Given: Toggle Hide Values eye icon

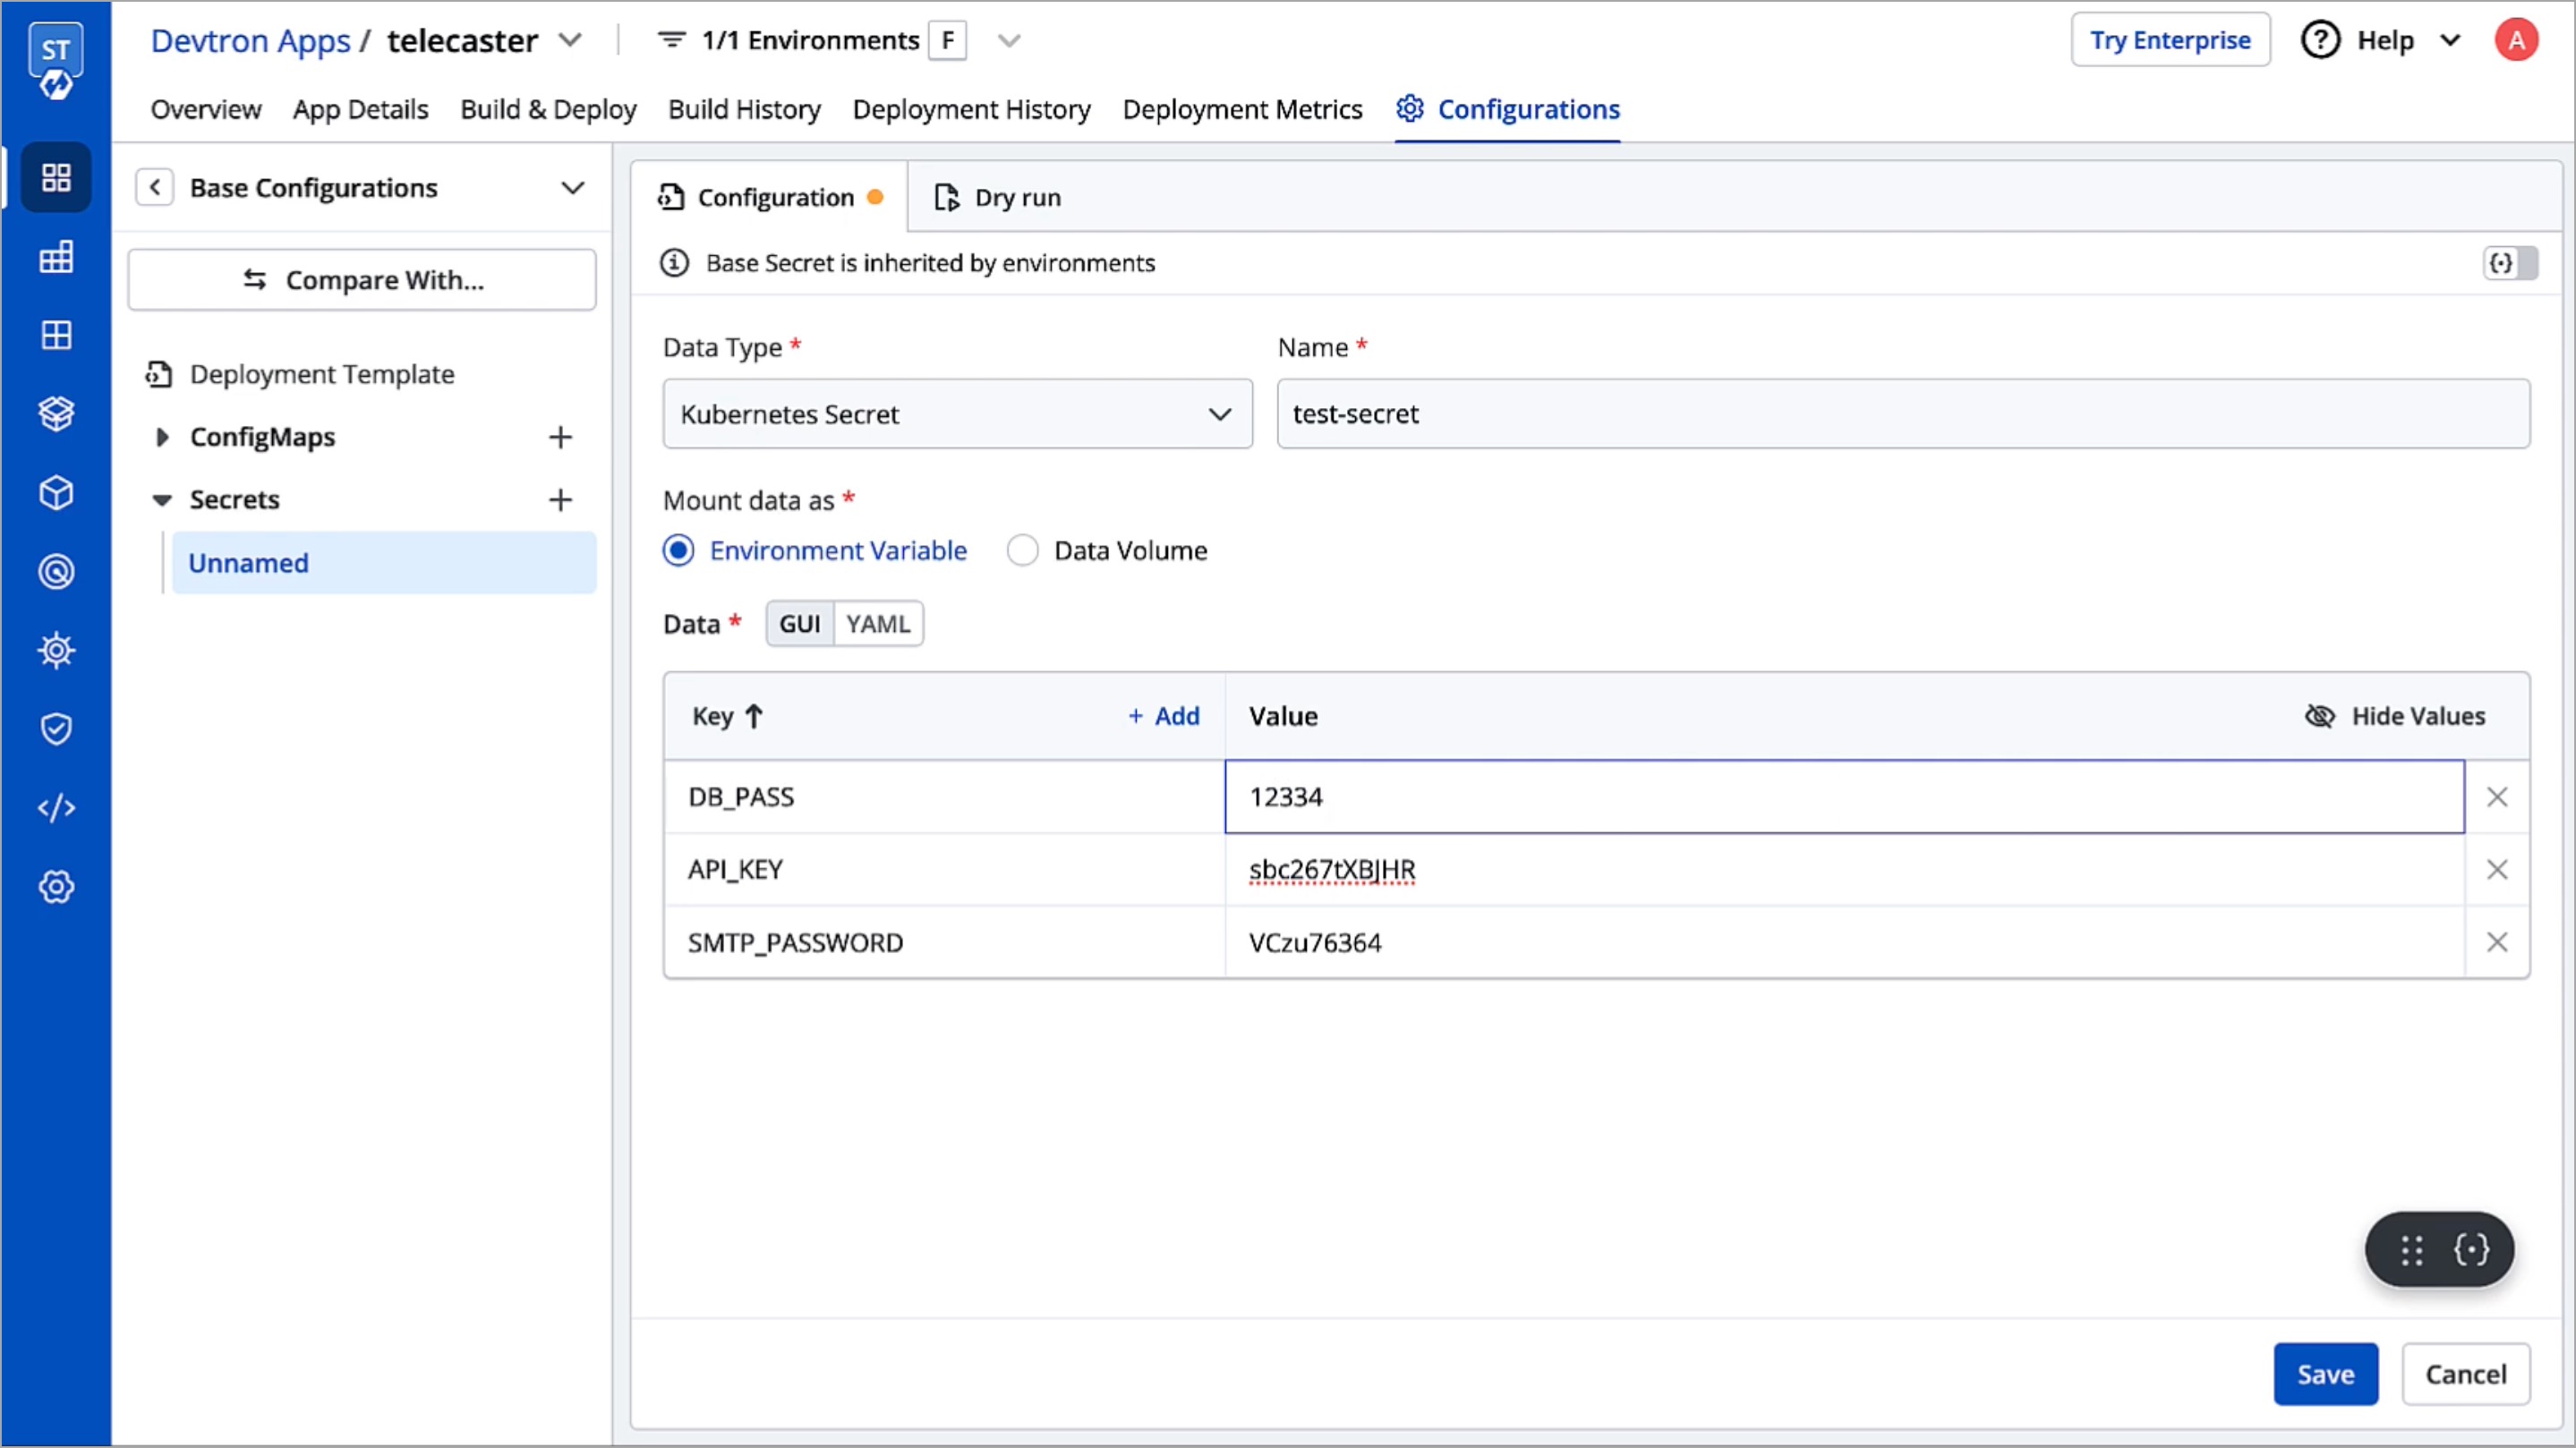Looking at the screenshot, I should (2319, 716).
